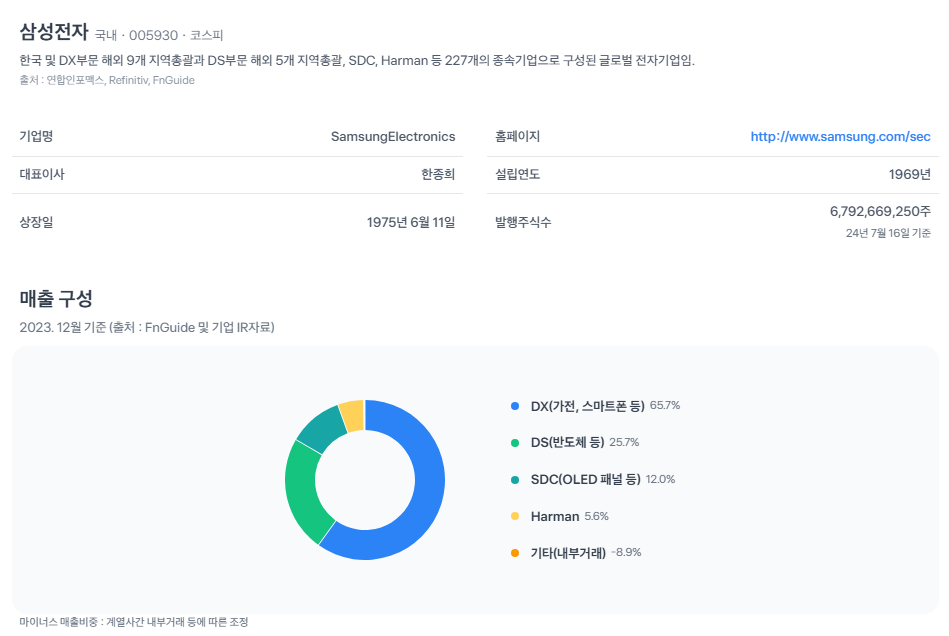
Task: Click the Harman legend label
Action: click(554, 517)
